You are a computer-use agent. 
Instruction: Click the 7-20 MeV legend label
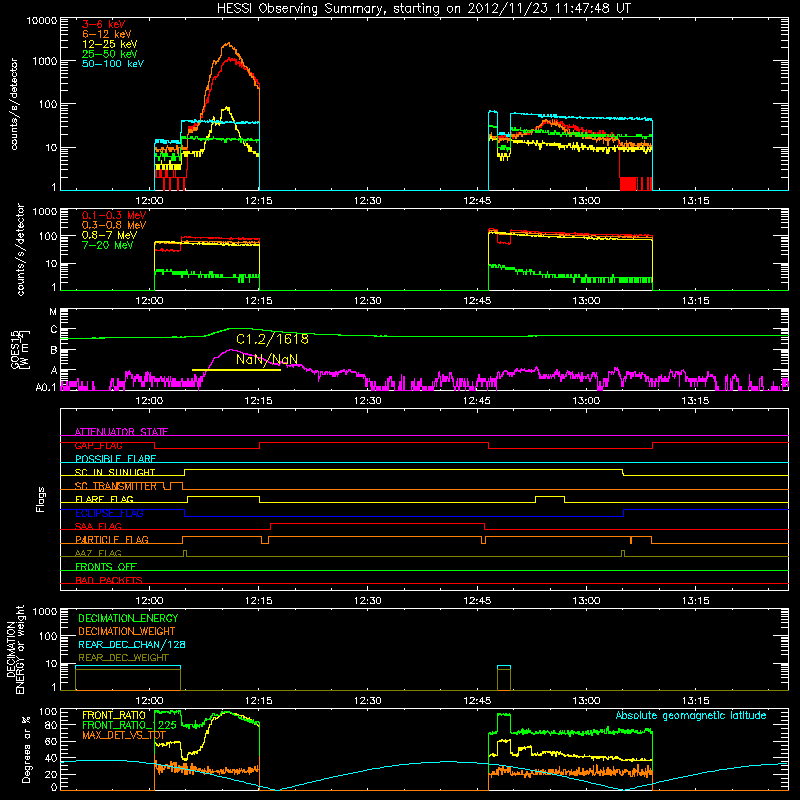click(x=108, y=245)
